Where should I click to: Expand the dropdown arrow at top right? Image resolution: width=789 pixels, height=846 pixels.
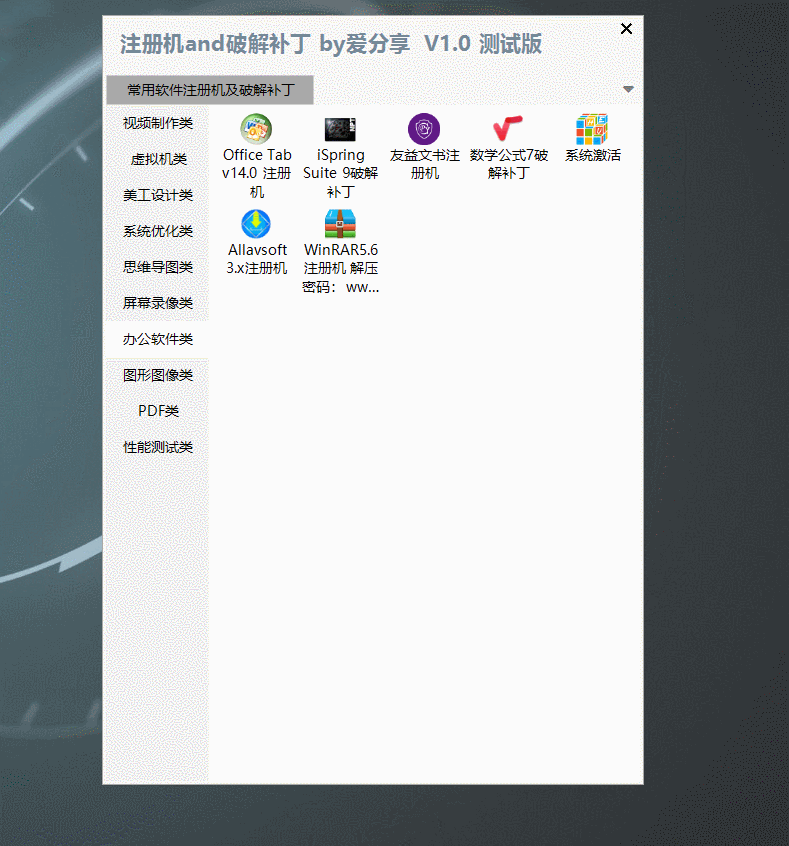(x=628, y=89)
